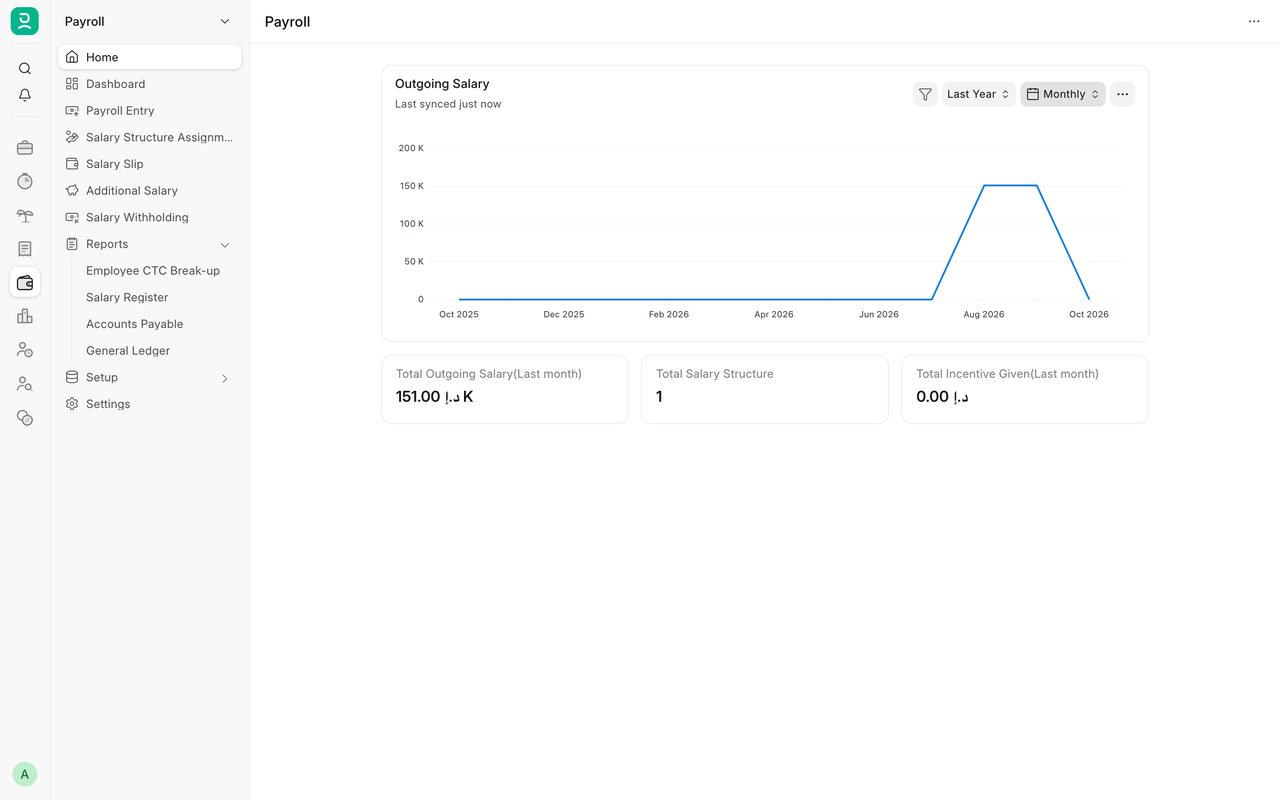Expand the Payroll workspace switcher dropdown
Viewport: 1280px width, 800px height.
tap(225, 21)
